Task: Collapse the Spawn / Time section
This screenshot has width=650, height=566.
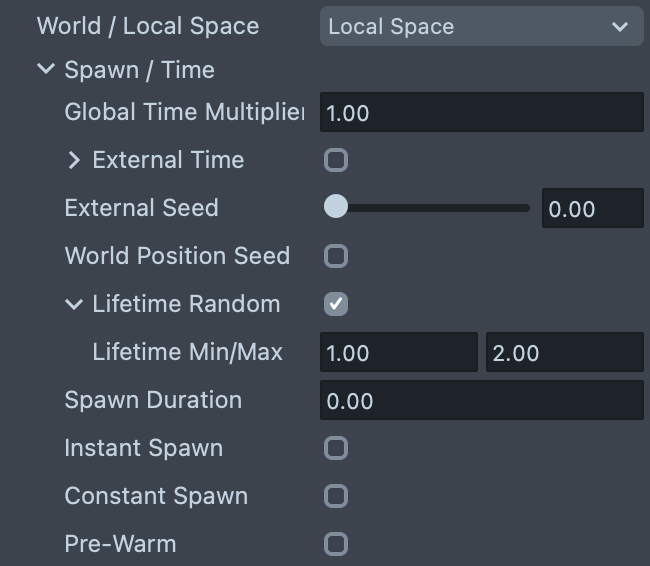Action: 46,70
